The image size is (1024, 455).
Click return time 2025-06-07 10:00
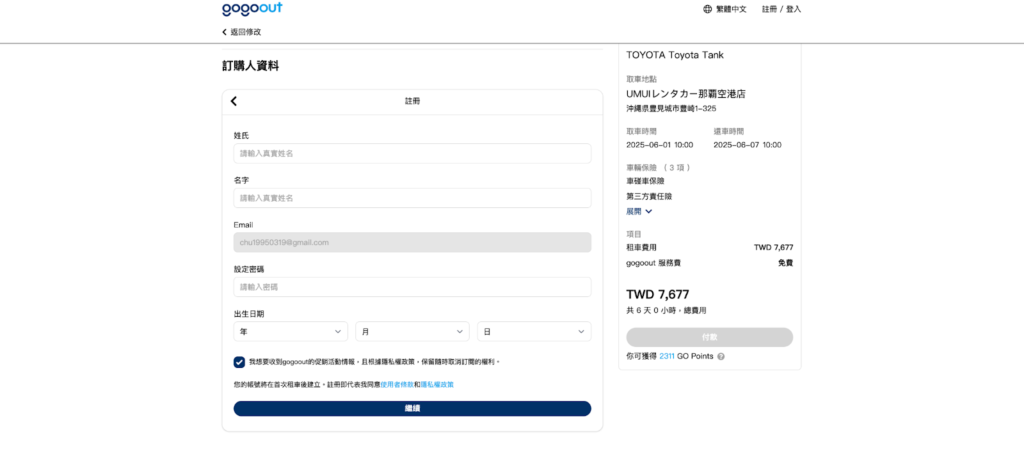pos(747,145)
